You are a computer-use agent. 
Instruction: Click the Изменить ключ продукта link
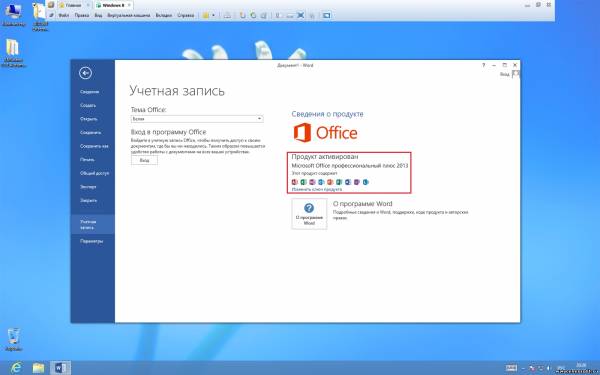point(317,189)
